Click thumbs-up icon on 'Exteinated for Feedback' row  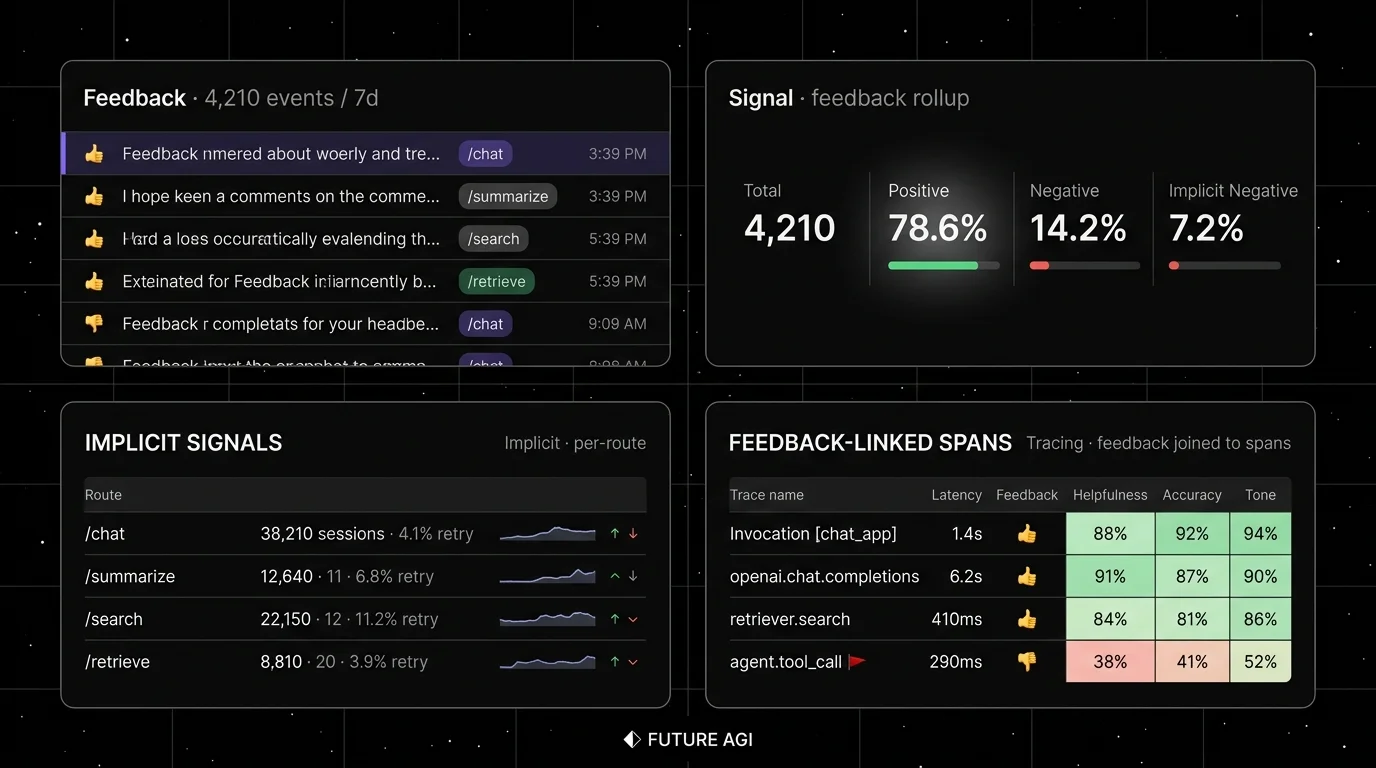(x=94, y=281)
